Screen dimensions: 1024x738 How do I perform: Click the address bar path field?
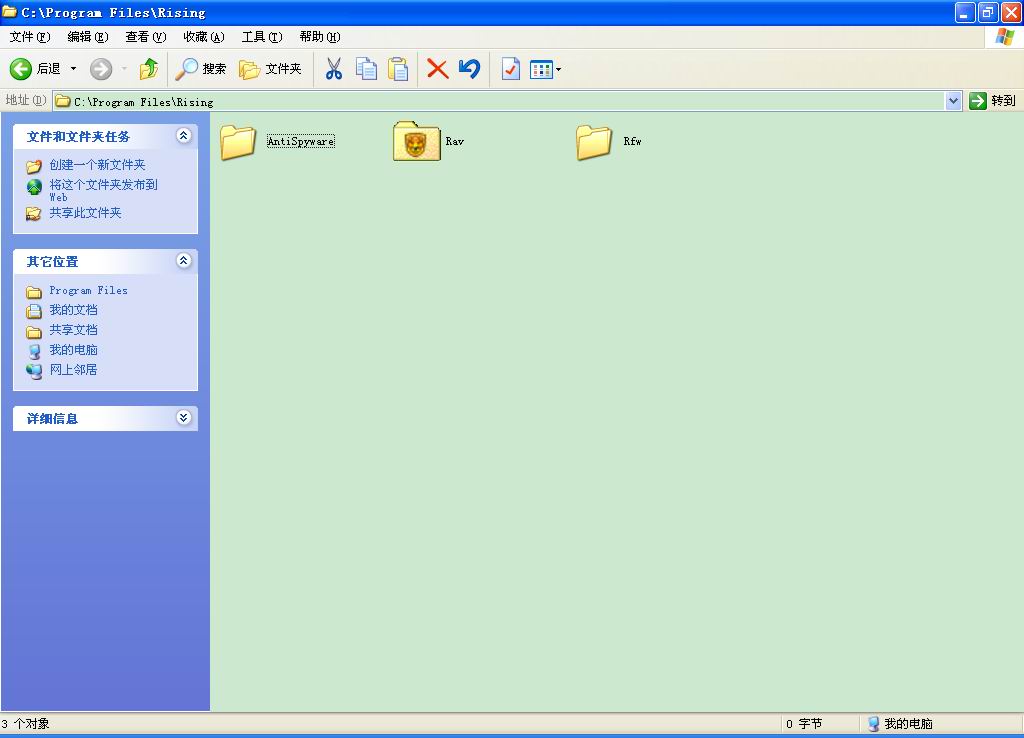pos(499,101)
